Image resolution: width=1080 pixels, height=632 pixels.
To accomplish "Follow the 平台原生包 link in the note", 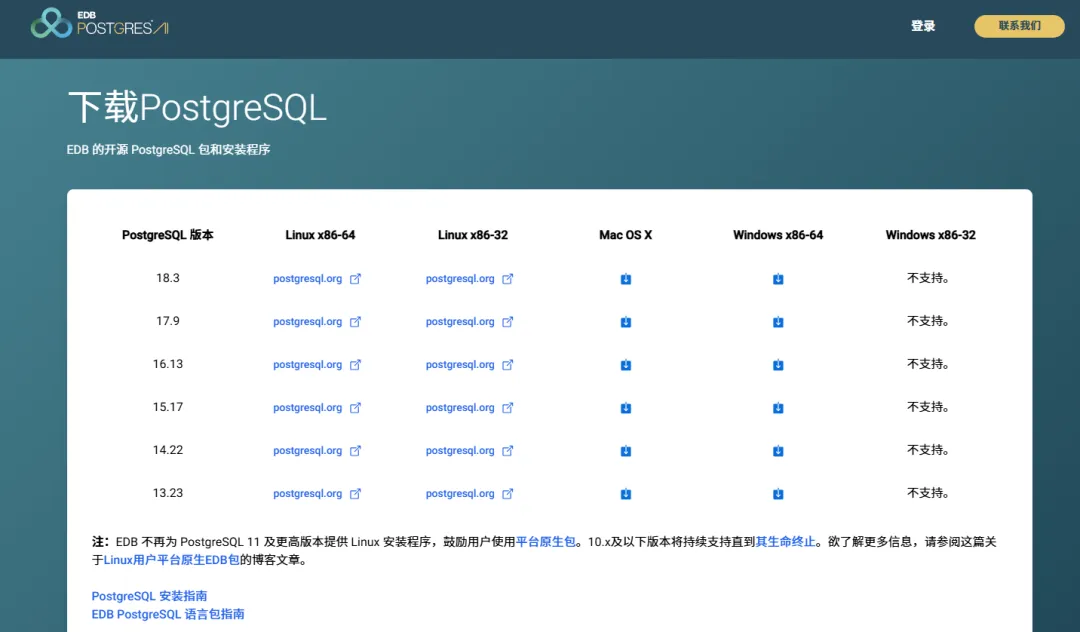I will [546, 542].
